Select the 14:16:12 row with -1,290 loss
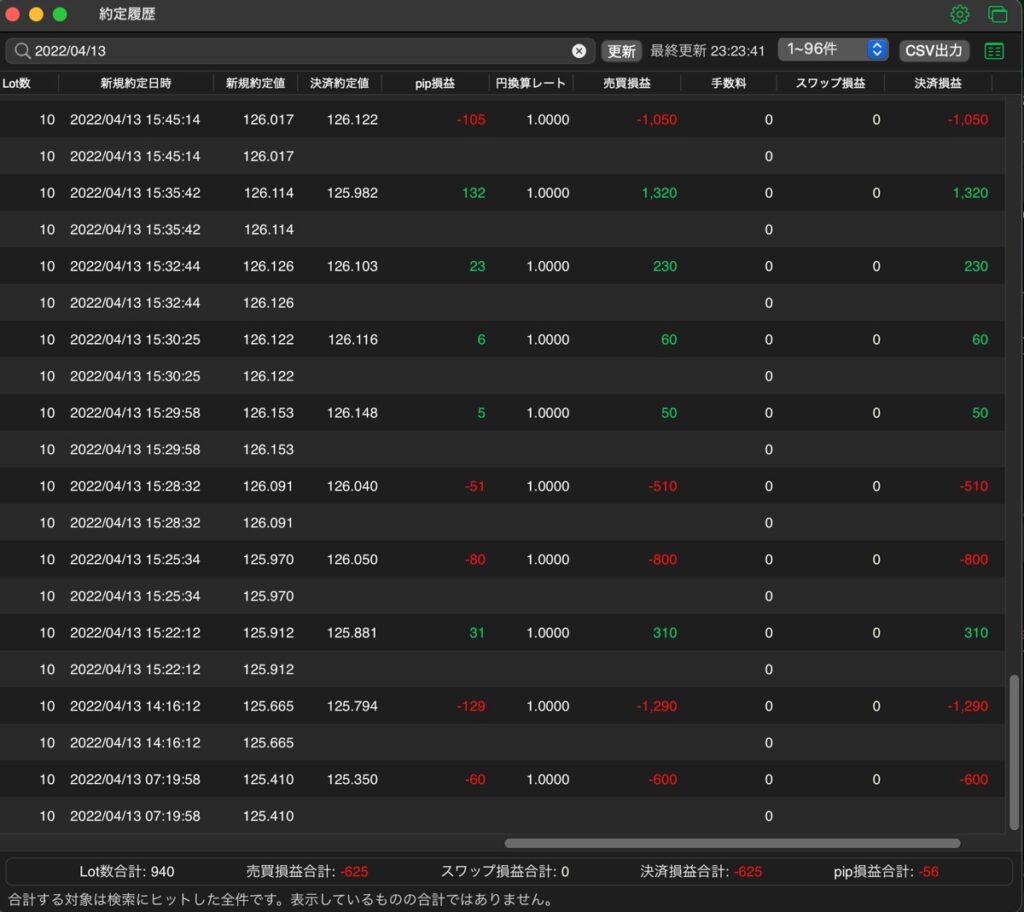This screenshot has height=912, width=1024. pos(502,706)
